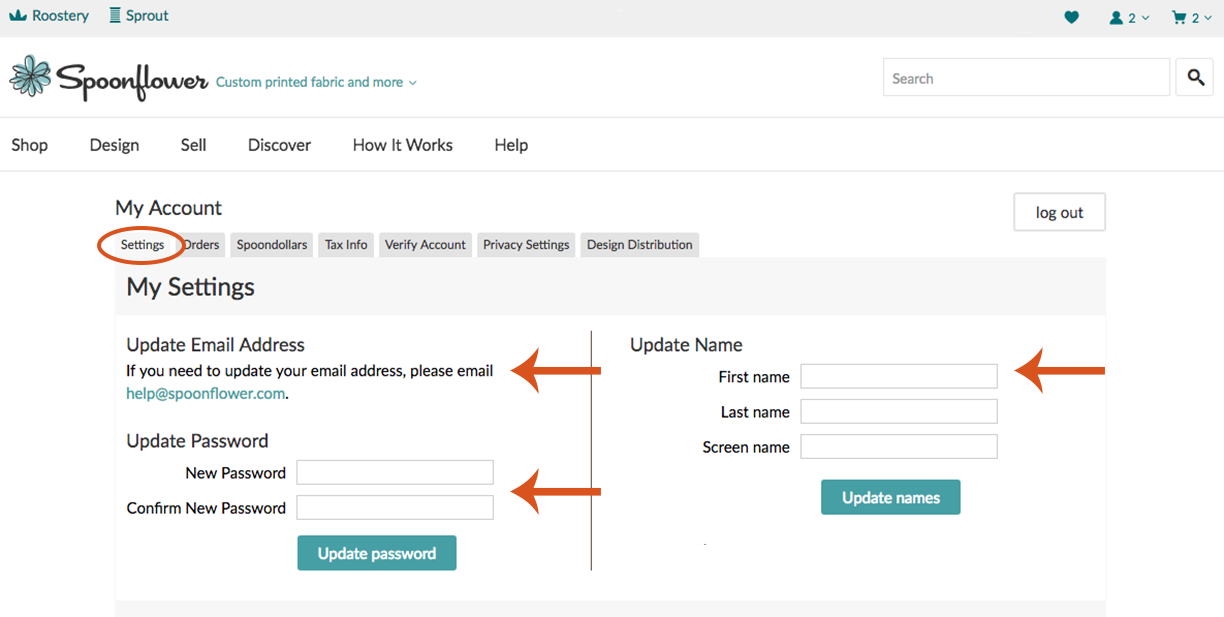Click the help@spoonflower.com email link
This screenshot has width=1224, height=617.
pos(206,394)
